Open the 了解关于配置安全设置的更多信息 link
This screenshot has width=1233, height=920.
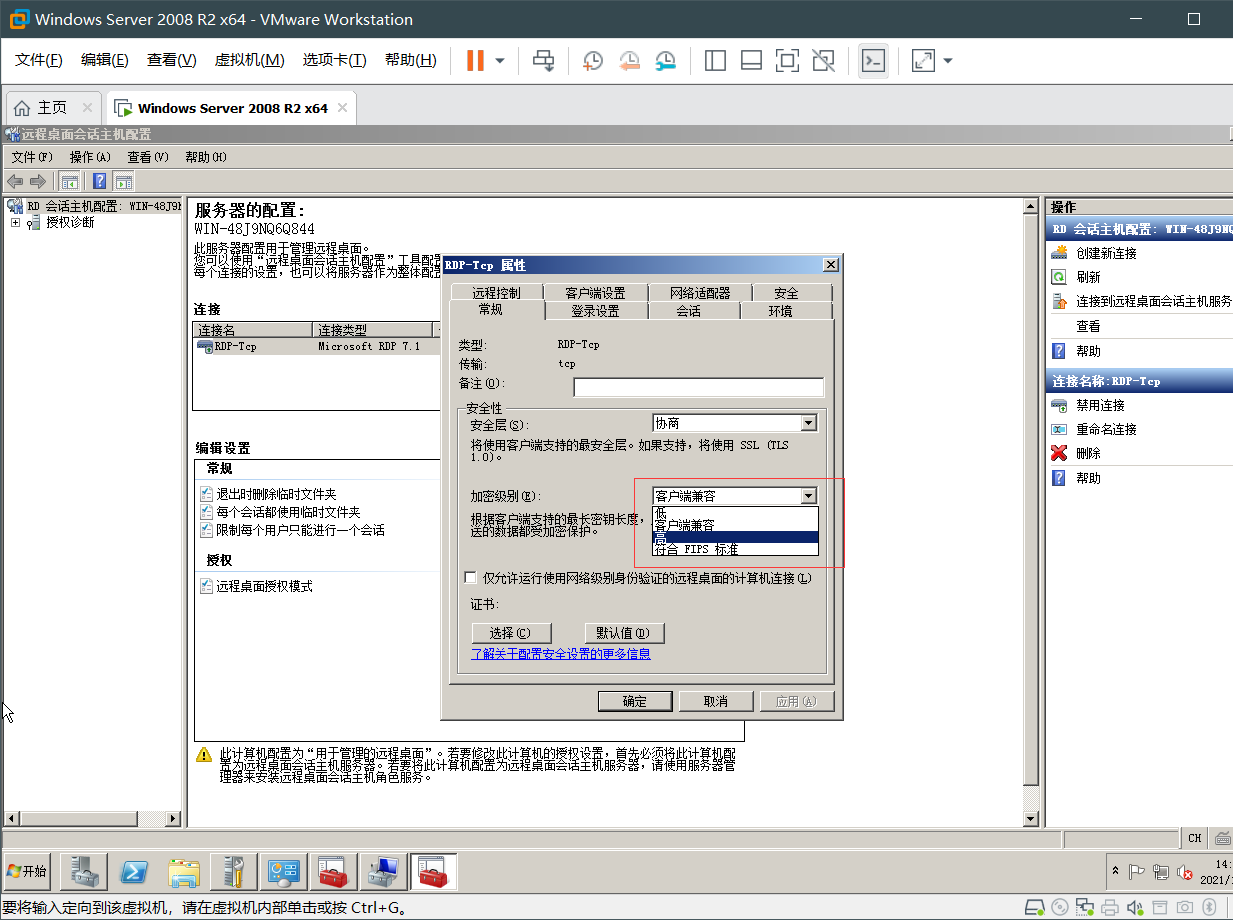(561, 654)
